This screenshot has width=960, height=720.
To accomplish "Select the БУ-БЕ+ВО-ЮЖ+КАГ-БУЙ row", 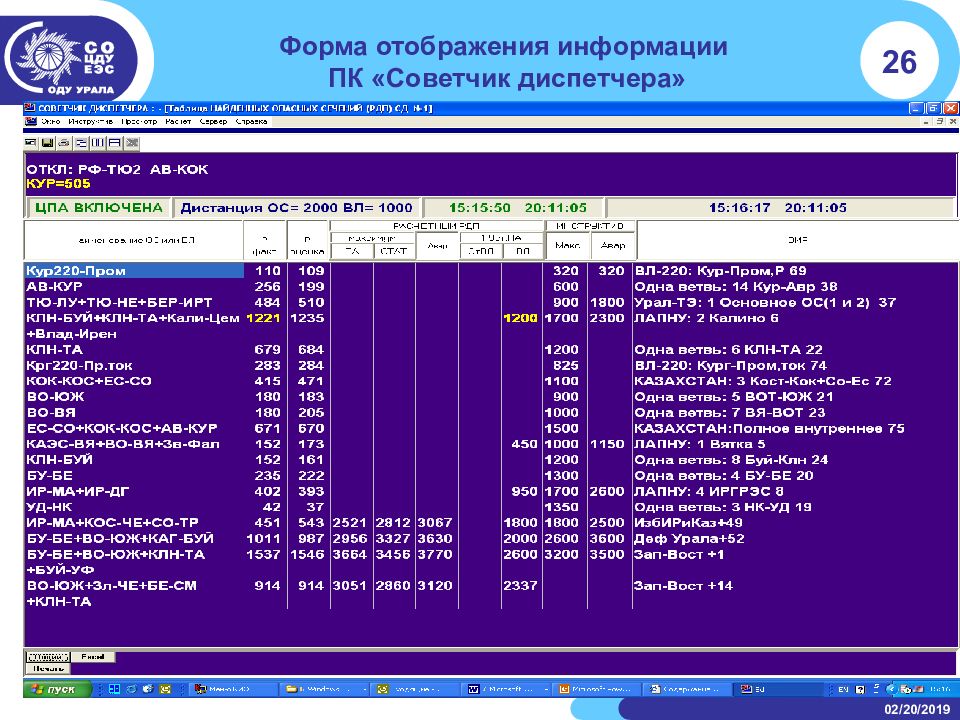I will click(x=119, y=539).
